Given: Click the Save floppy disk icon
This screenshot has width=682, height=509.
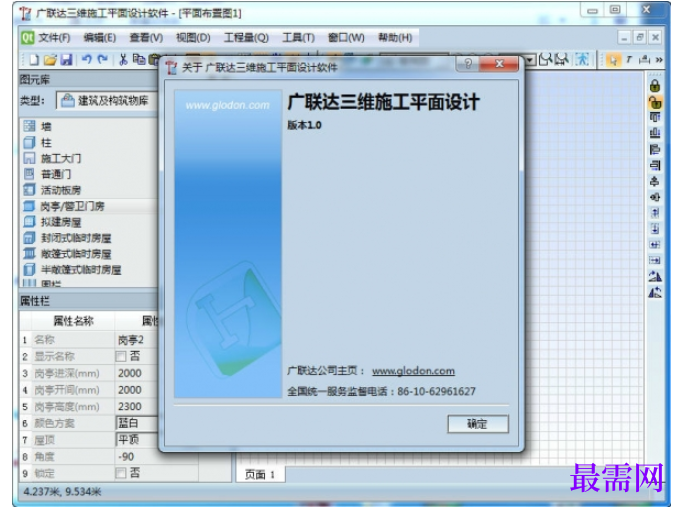Looking at the screenshot, I should [x=66, y=60].
